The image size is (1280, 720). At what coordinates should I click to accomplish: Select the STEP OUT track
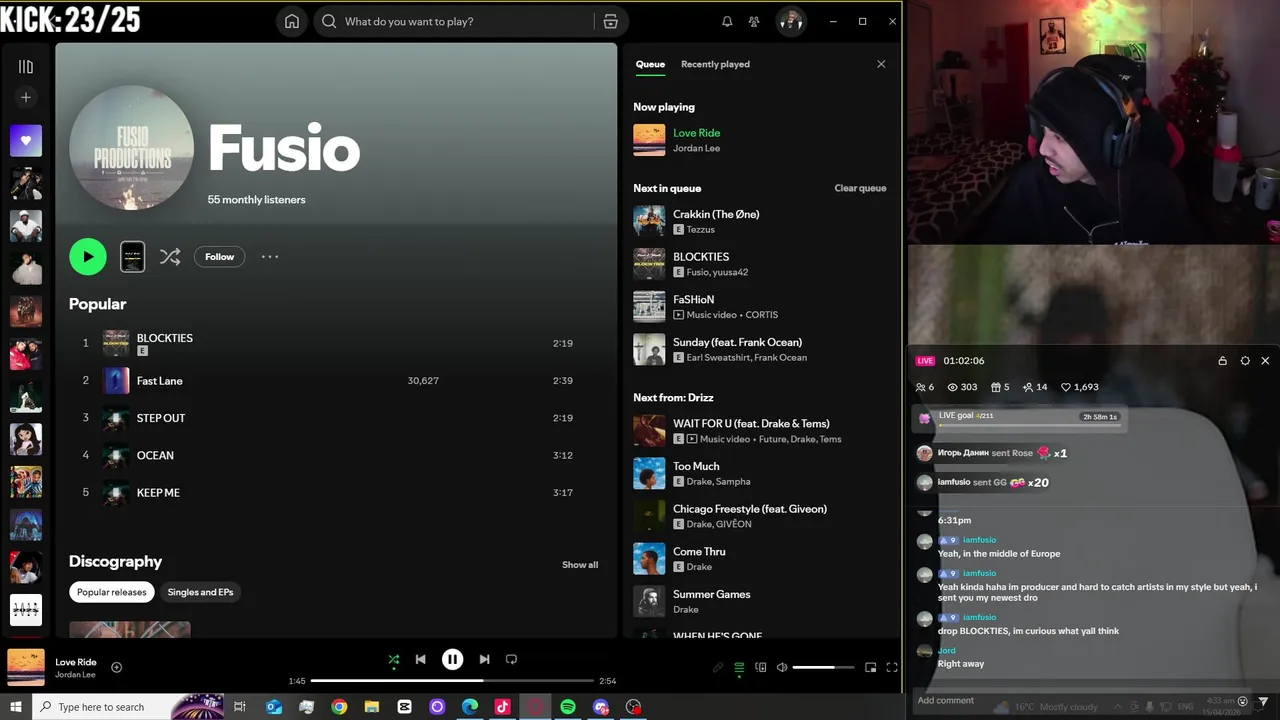[x=336, y=418]
